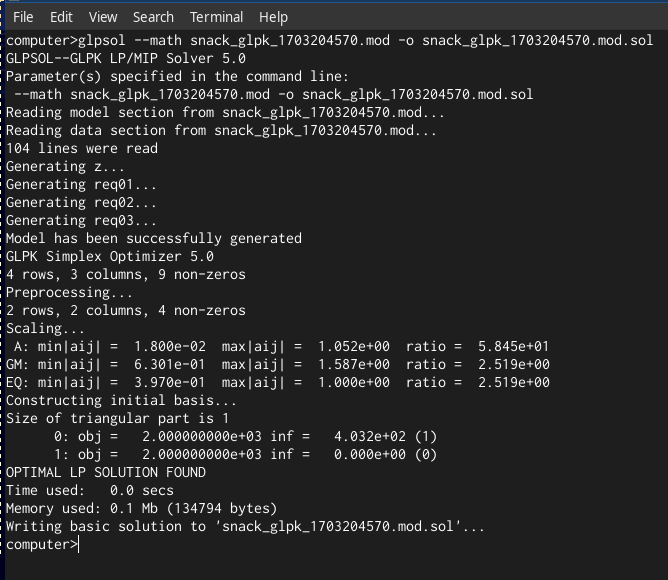Click the 'OPTIMAL LP SOLUTION FOUND' line
This screenshot has width=668, height=580.
click(x=106, y=473)
